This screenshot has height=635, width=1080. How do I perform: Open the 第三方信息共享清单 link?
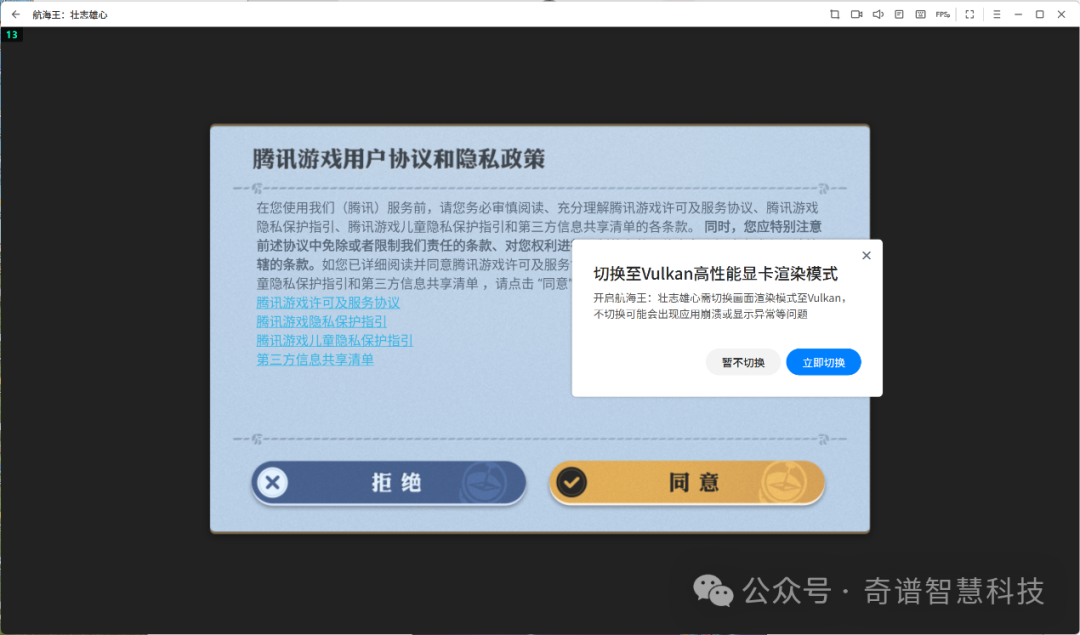[315, 359]
